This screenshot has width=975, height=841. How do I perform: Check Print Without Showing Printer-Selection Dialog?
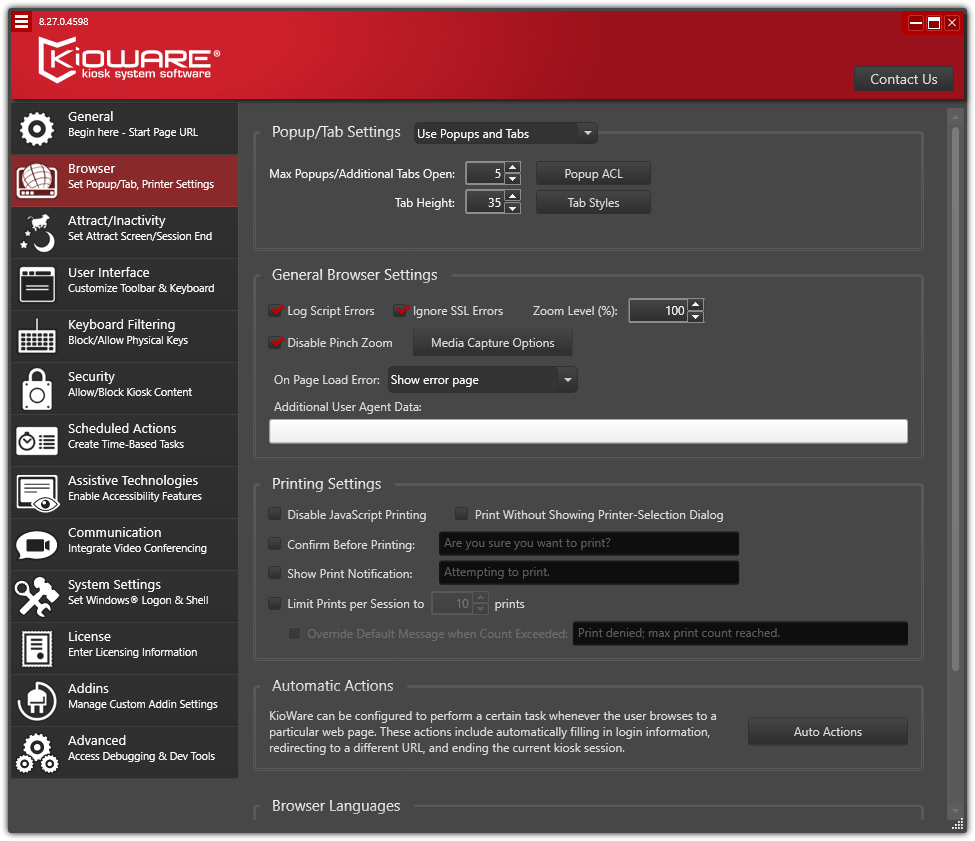(461, 513)
